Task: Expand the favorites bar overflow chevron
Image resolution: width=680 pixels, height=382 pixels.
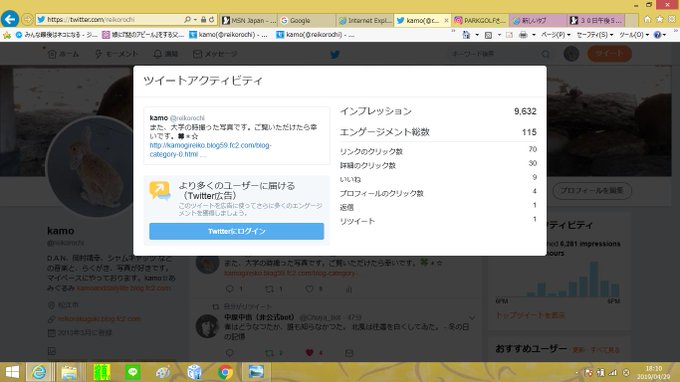Action: point(454,32)
